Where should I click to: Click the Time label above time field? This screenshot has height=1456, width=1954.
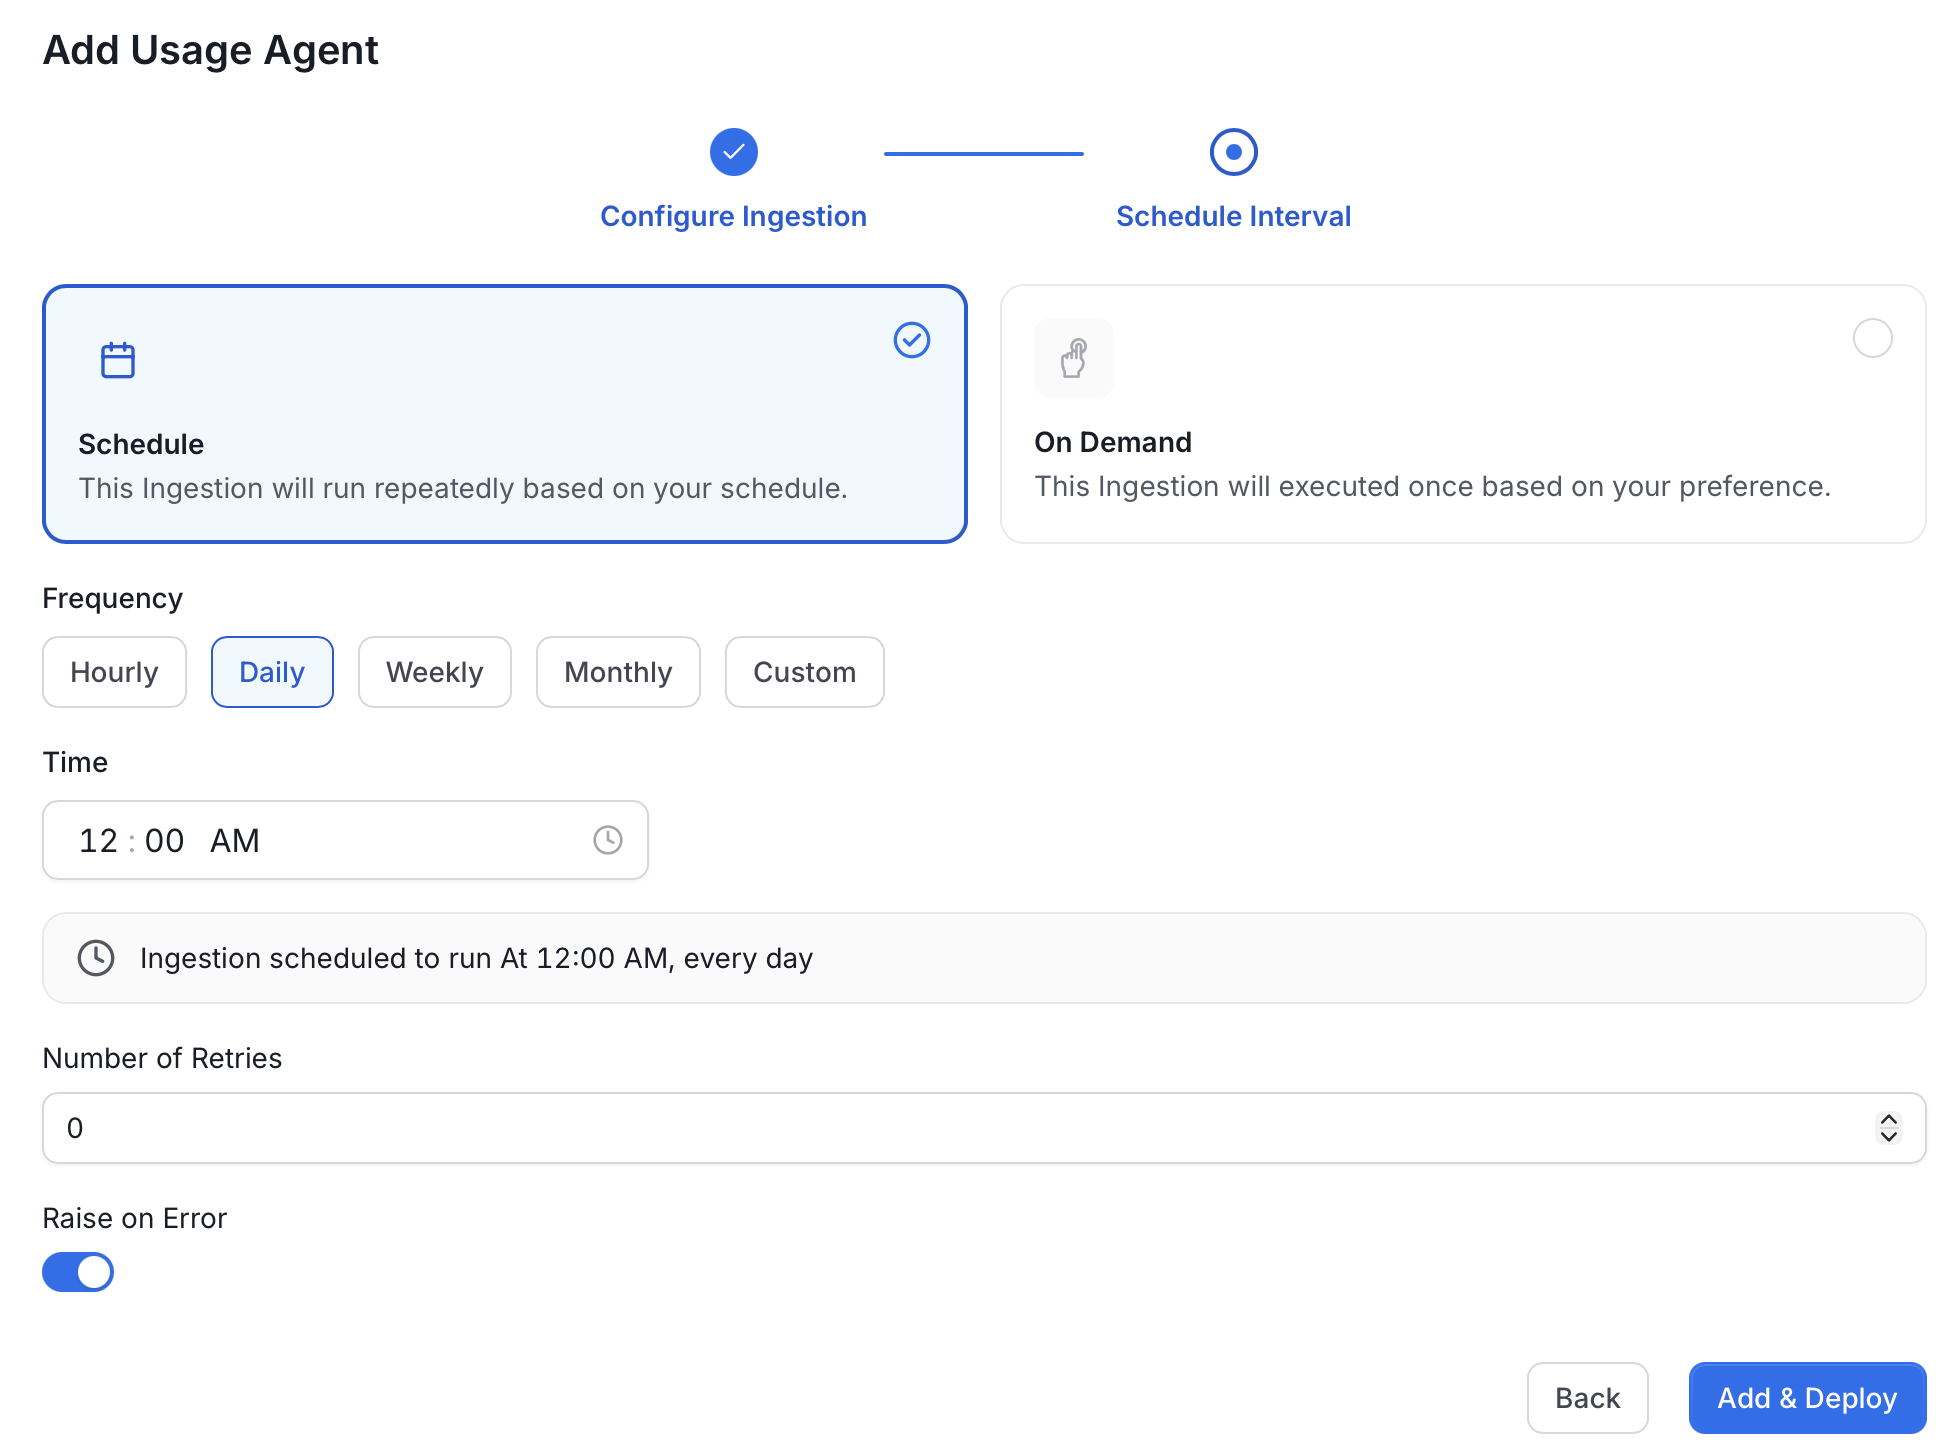[75, 762]
